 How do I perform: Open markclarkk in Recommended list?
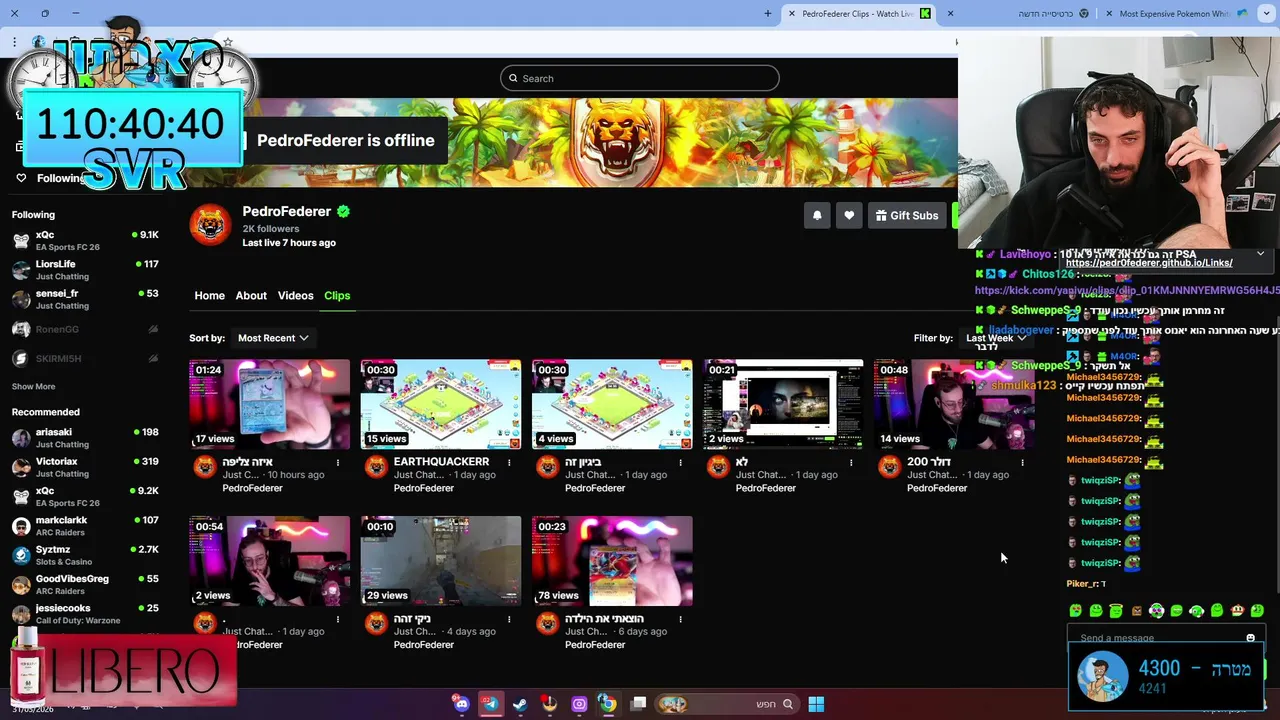pos(85,526)
